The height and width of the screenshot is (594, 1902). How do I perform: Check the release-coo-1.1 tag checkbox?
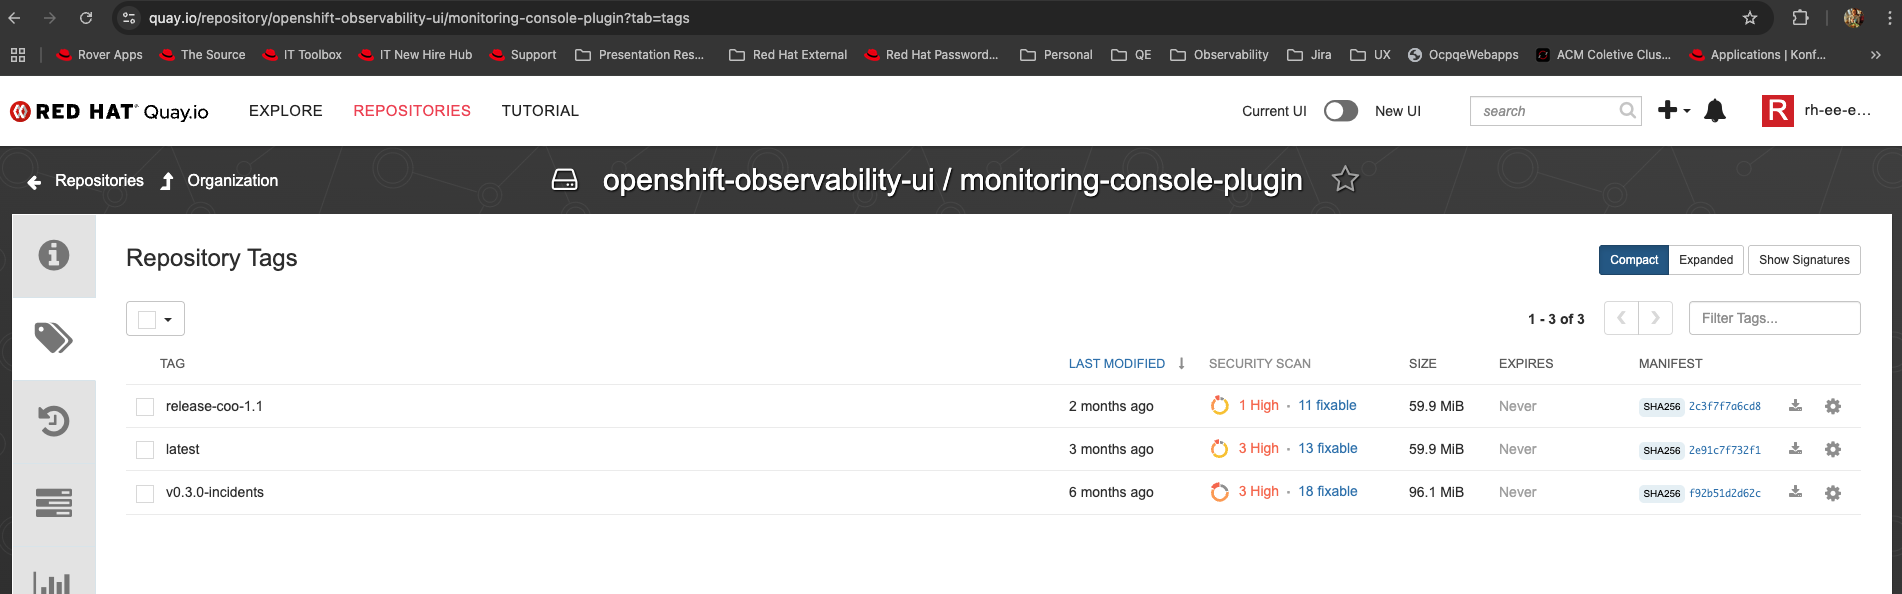pyautogui.click(x=145, y=407)
